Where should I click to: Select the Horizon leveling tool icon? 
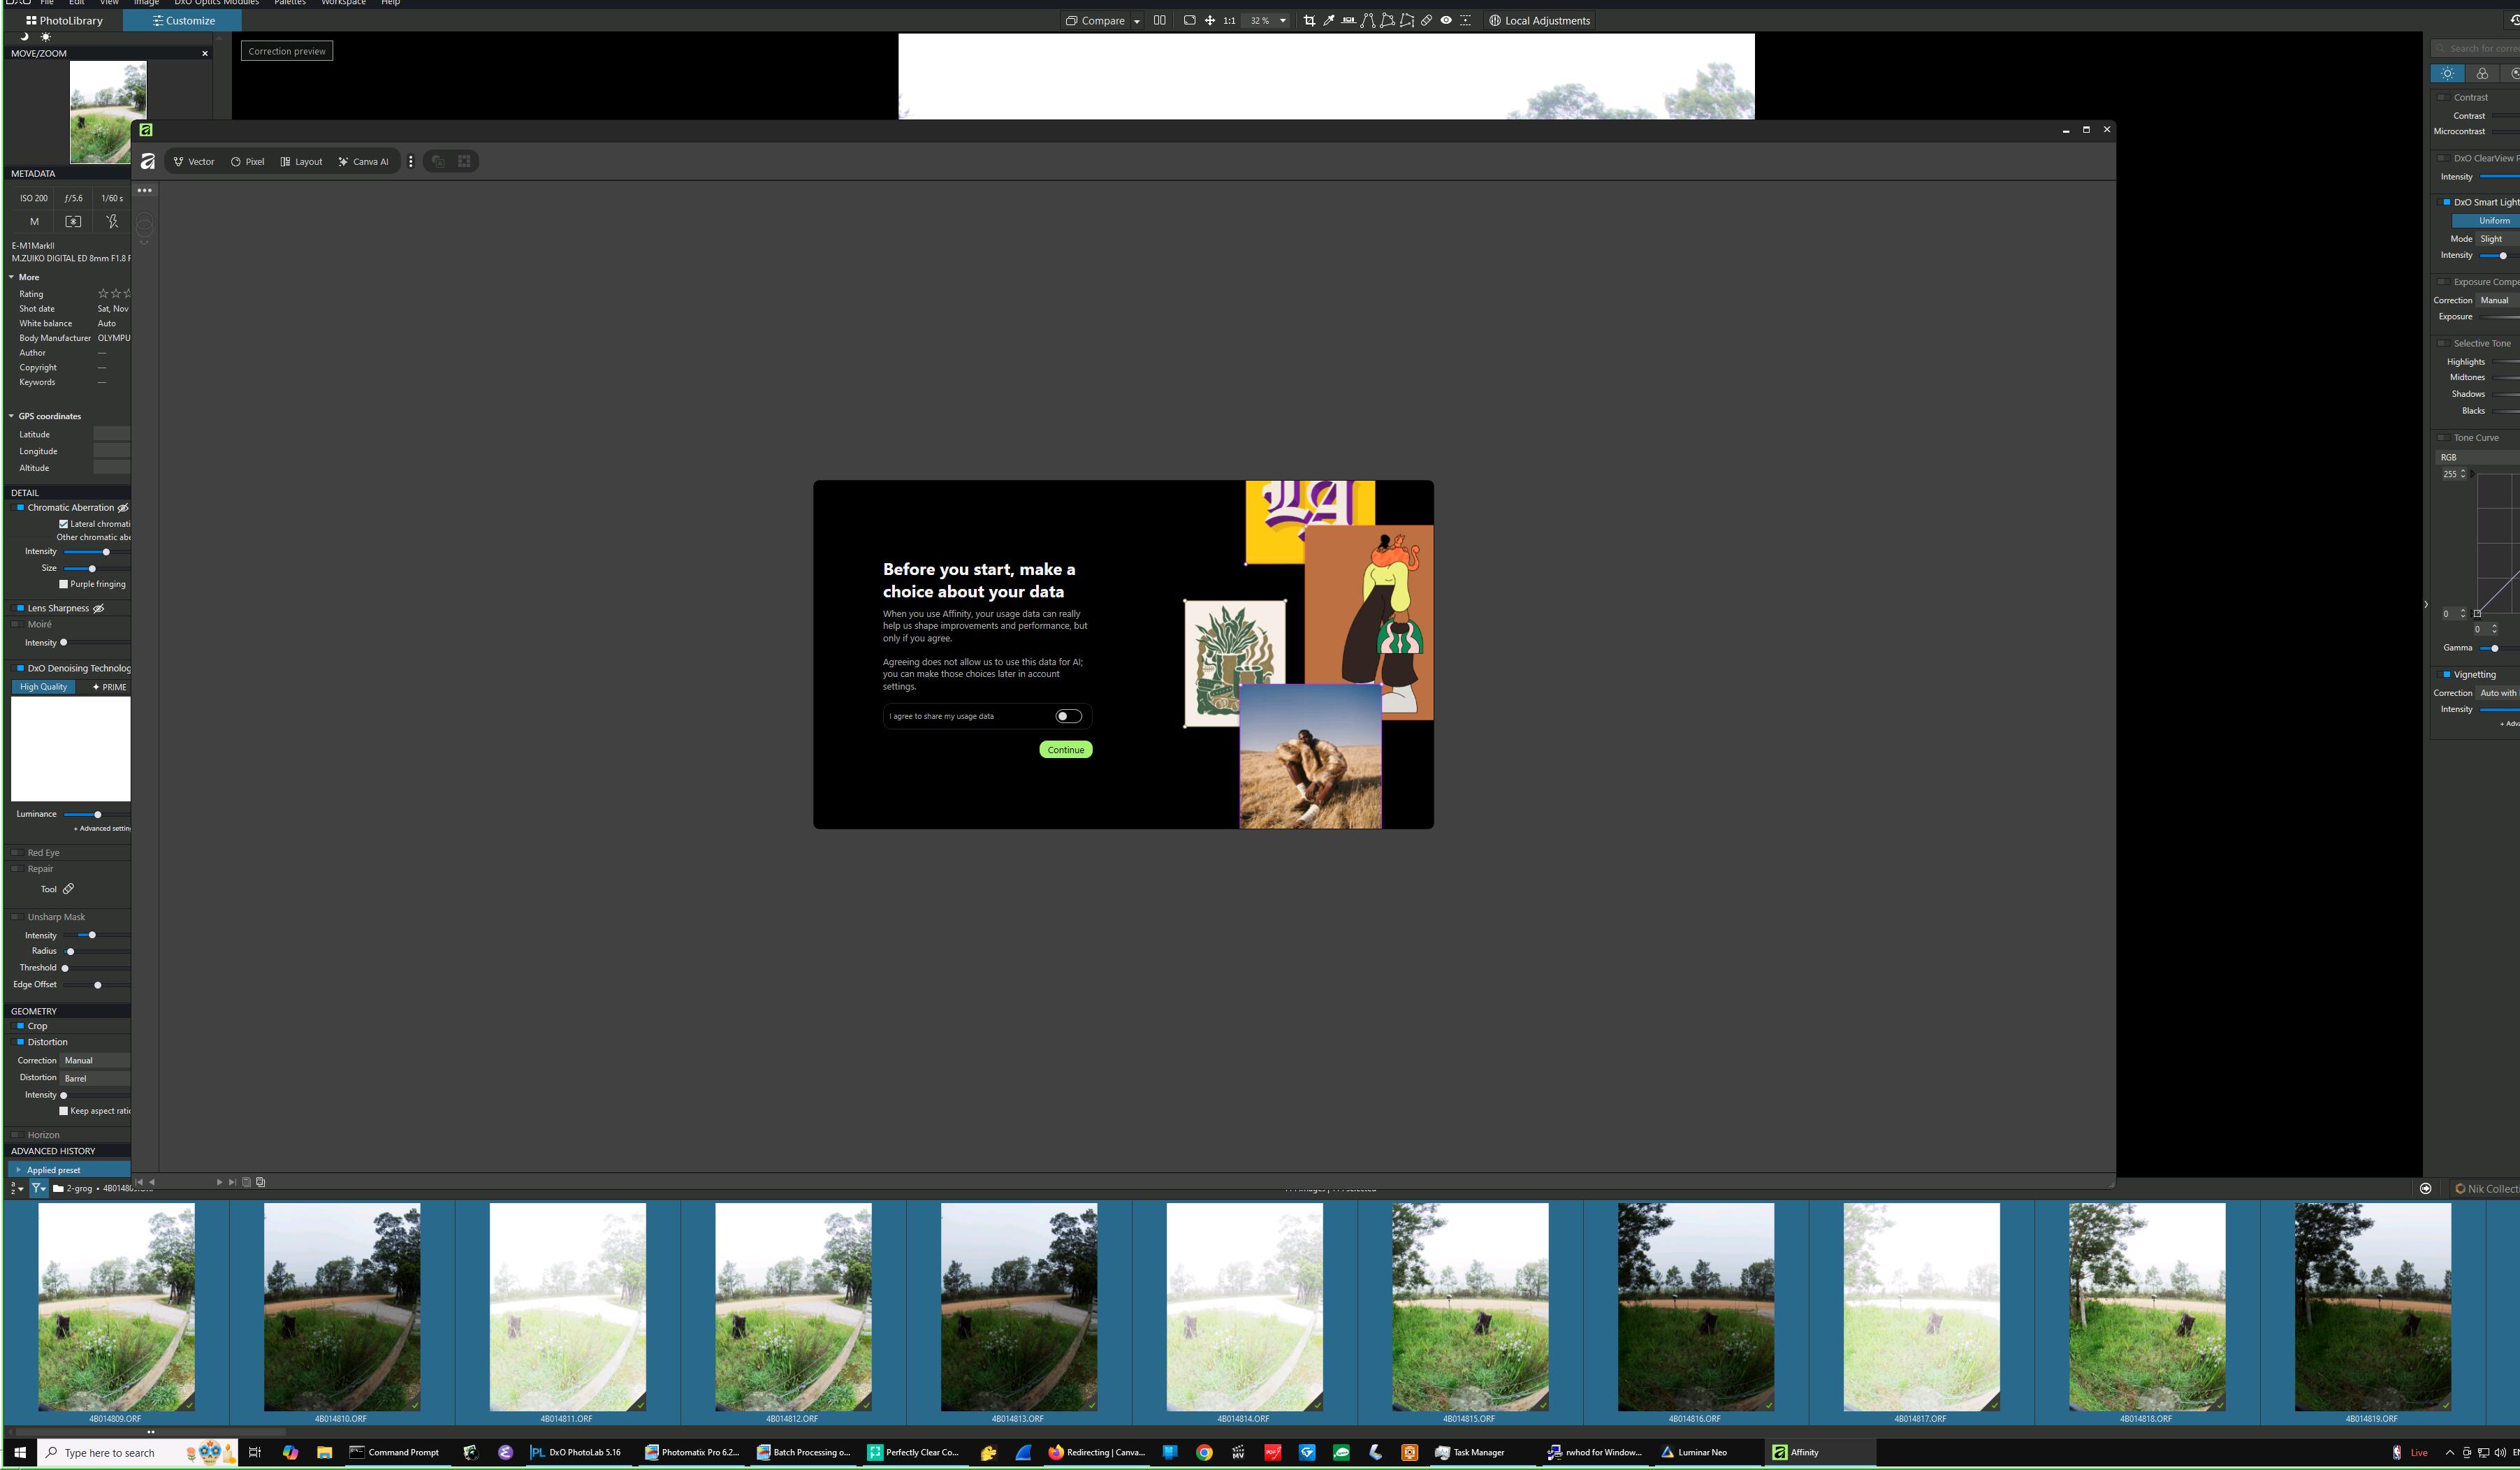tap(1348, 20)
